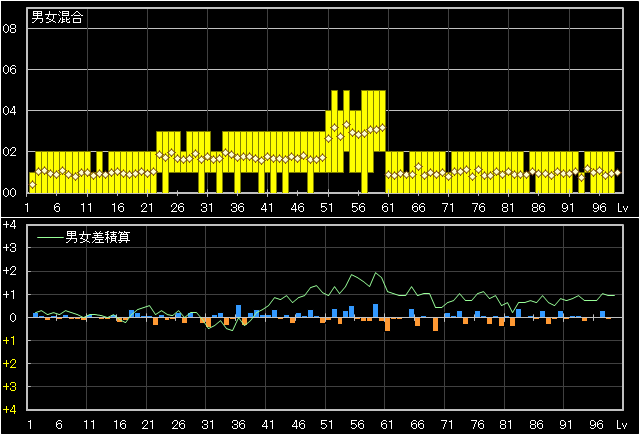
Task: Click x-axis label 21 under the 男女混合 chart
Action: pos(147,208)
